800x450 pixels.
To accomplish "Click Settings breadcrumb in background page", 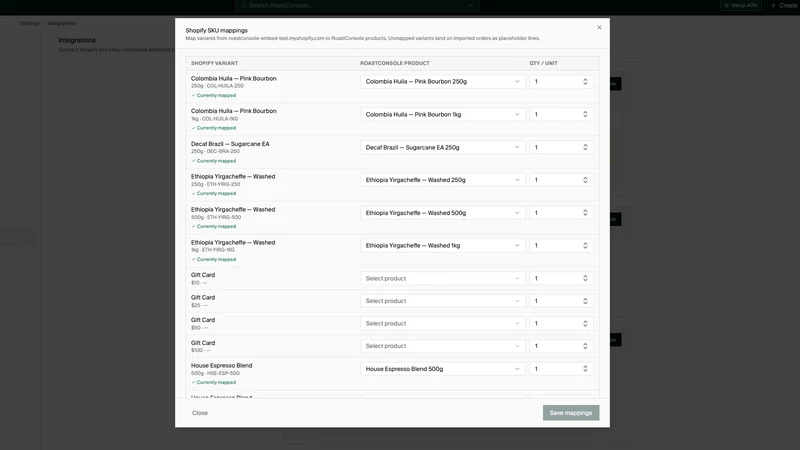I will tap(30, 23).
